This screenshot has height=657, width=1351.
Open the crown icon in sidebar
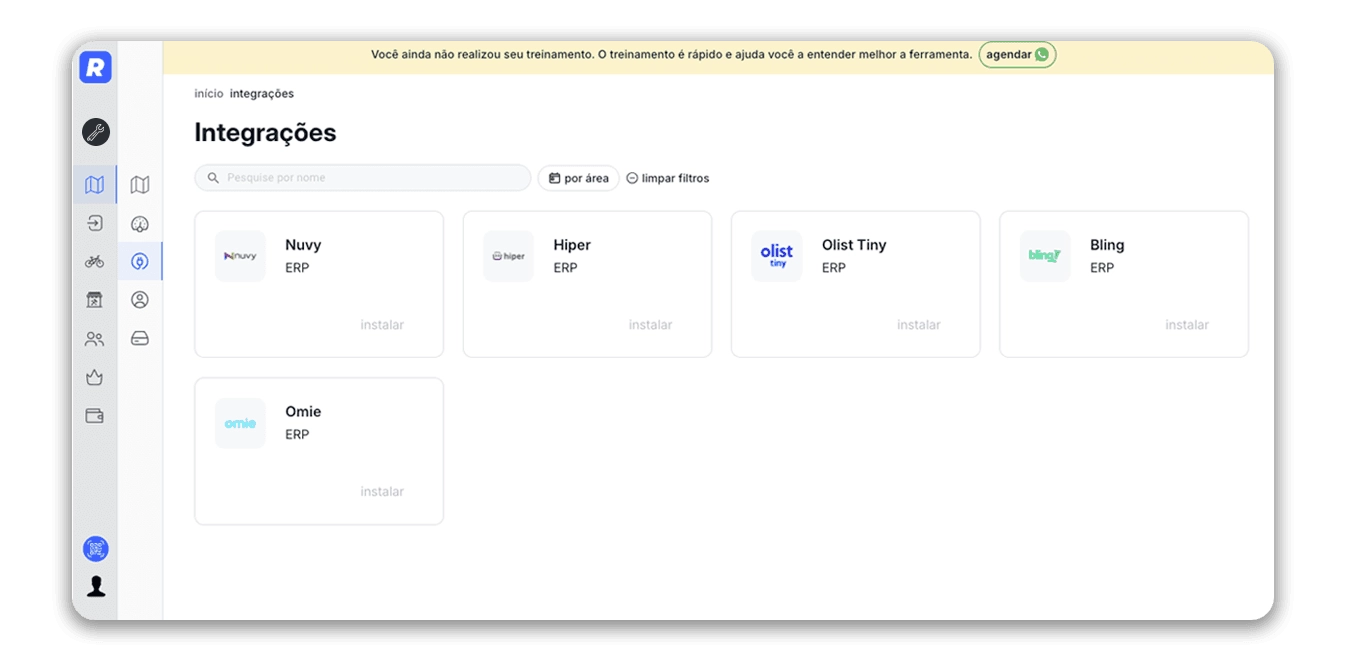pos(95,377)
